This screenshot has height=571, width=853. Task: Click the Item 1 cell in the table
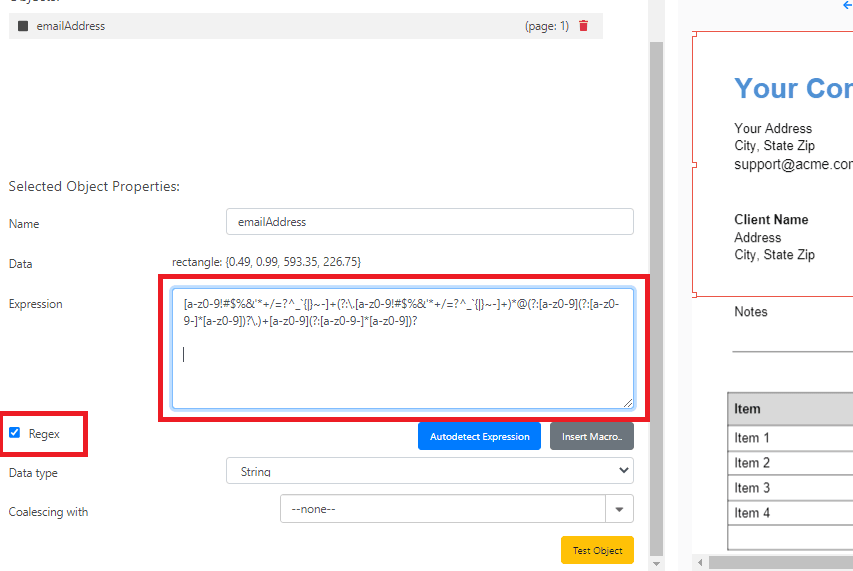(x=790, y=438)
